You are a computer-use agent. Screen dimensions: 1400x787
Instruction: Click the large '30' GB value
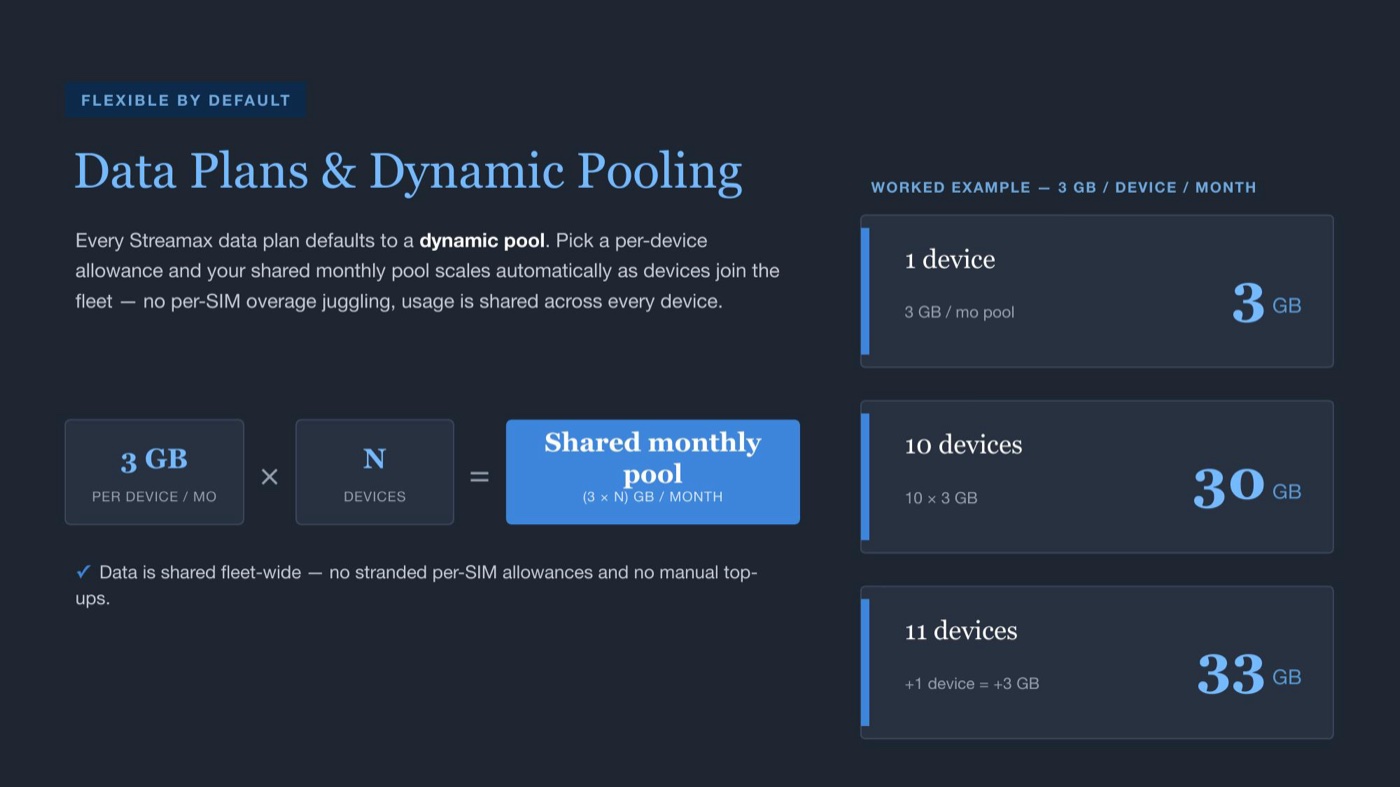pyautogui.click(x=1229, y=489)
